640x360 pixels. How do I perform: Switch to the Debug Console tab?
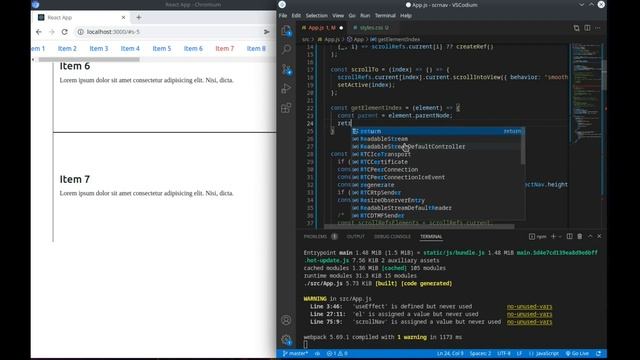point(392,236)
